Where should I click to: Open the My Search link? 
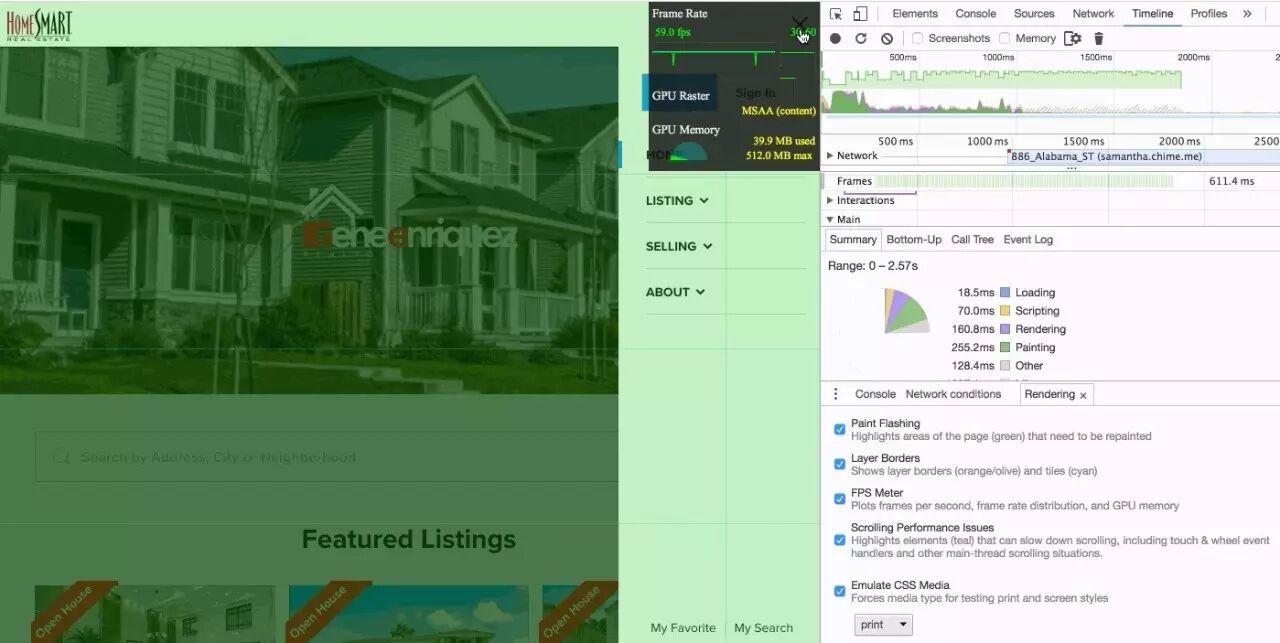pos(763,628)
